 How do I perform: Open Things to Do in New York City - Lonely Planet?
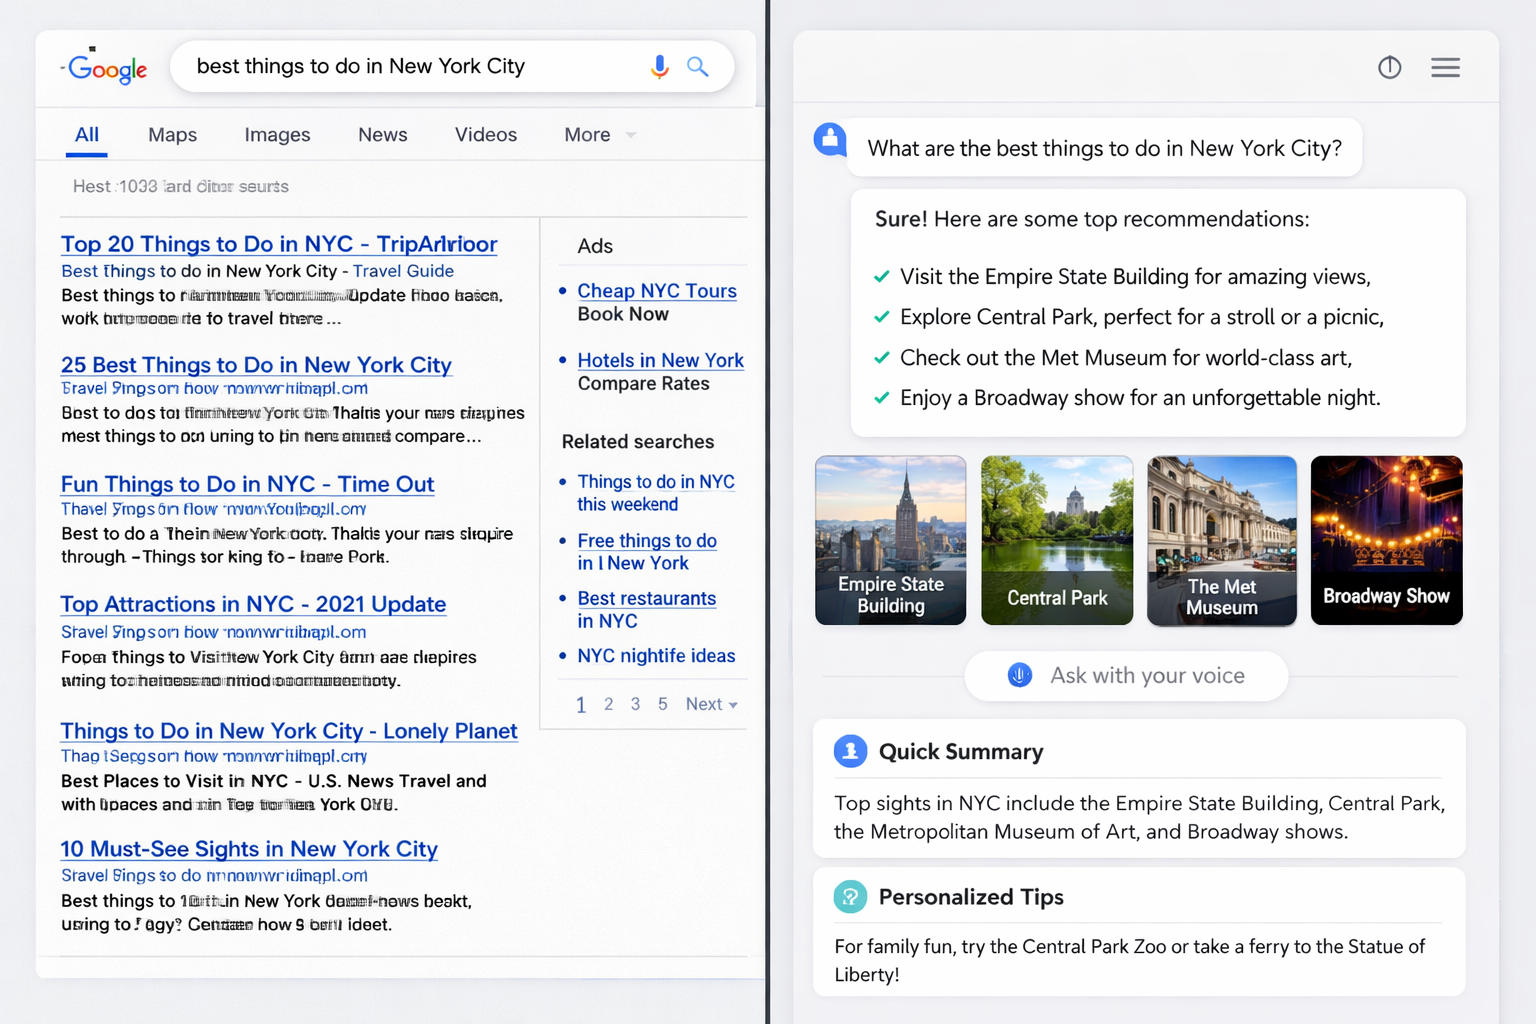click(x=289, y=731)
